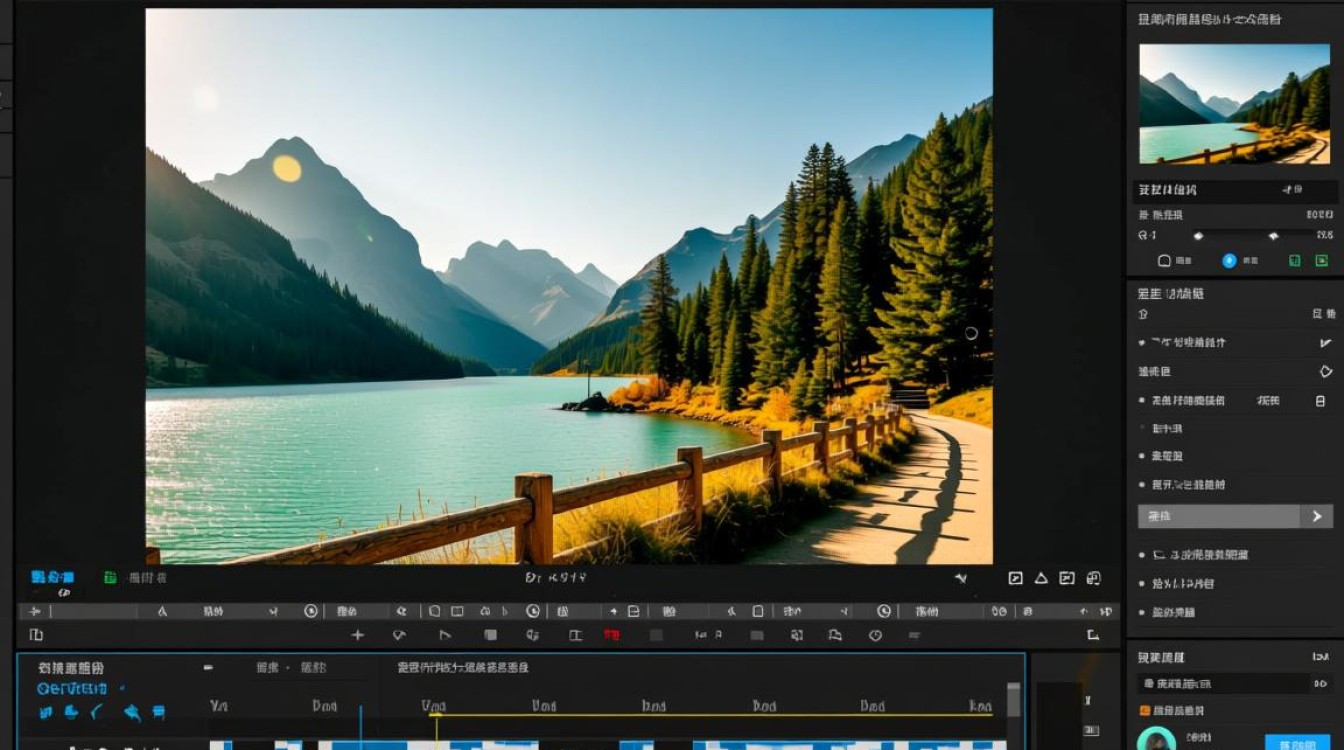1344x750 pixels.
Task: Select the rounded-square option beside the blue circle
Action: 1164,261
